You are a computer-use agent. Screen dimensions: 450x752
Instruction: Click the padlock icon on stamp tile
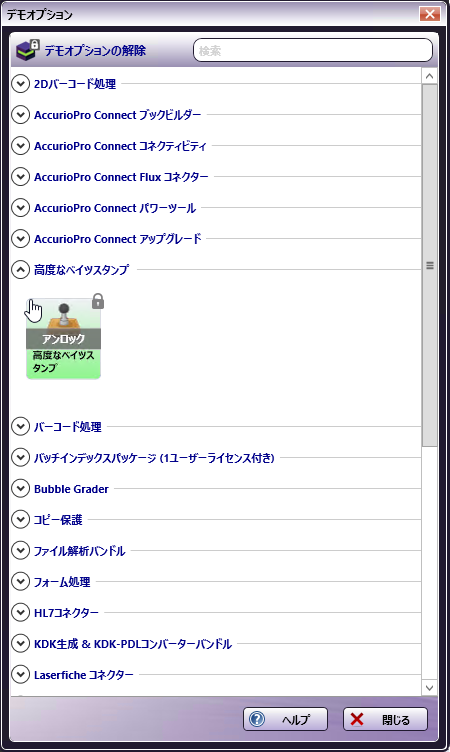(98, 301)
